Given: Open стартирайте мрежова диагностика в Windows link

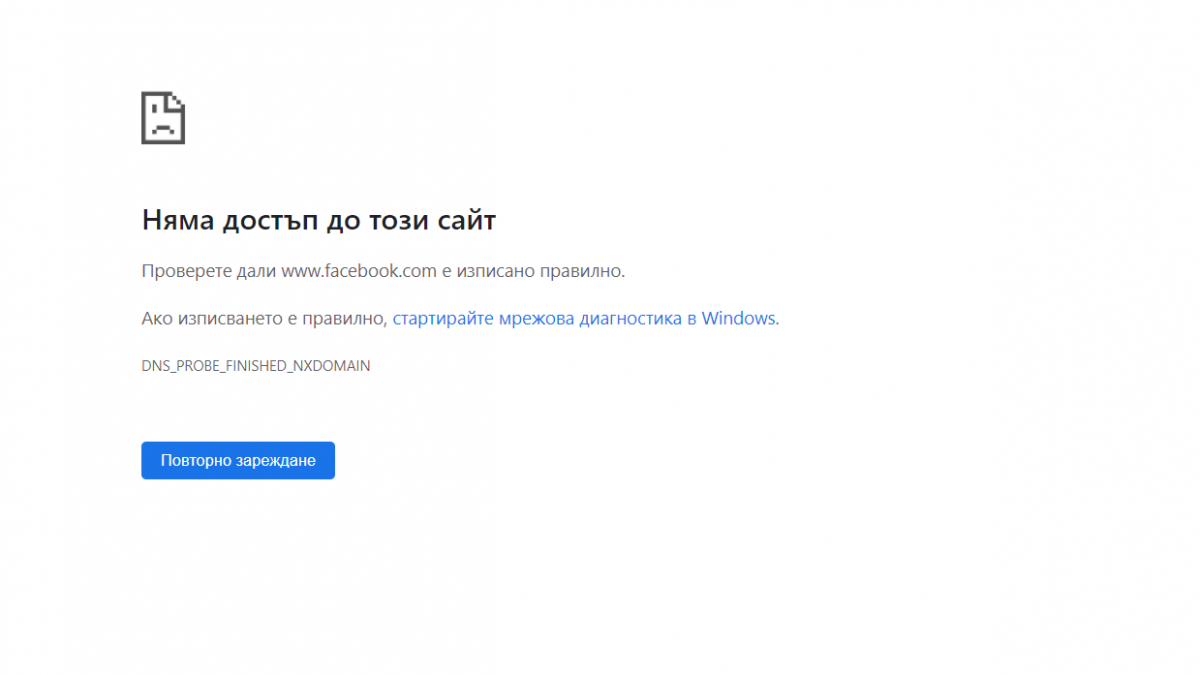Looking at the screenshot, I should click(x=584, y=318).
